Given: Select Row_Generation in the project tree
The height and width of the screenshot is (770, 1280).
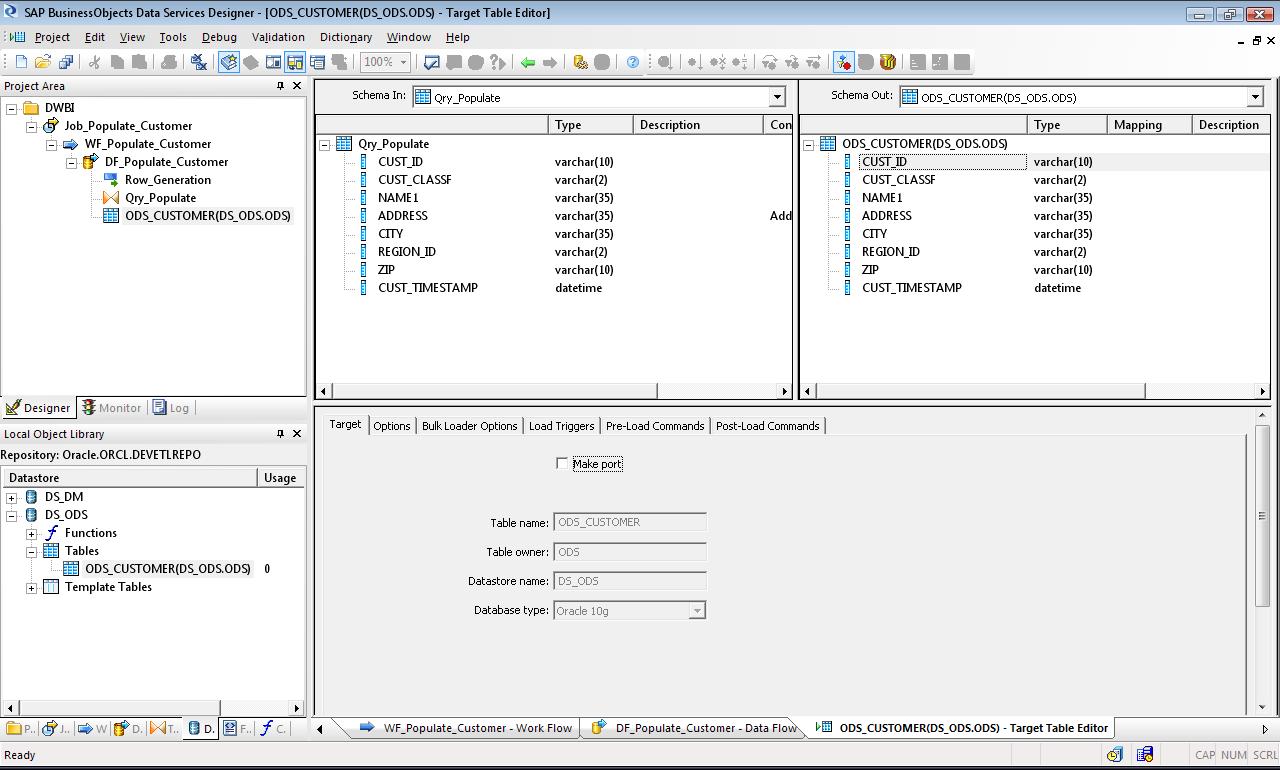Looking at the screenshot, I should pos(168,180).
